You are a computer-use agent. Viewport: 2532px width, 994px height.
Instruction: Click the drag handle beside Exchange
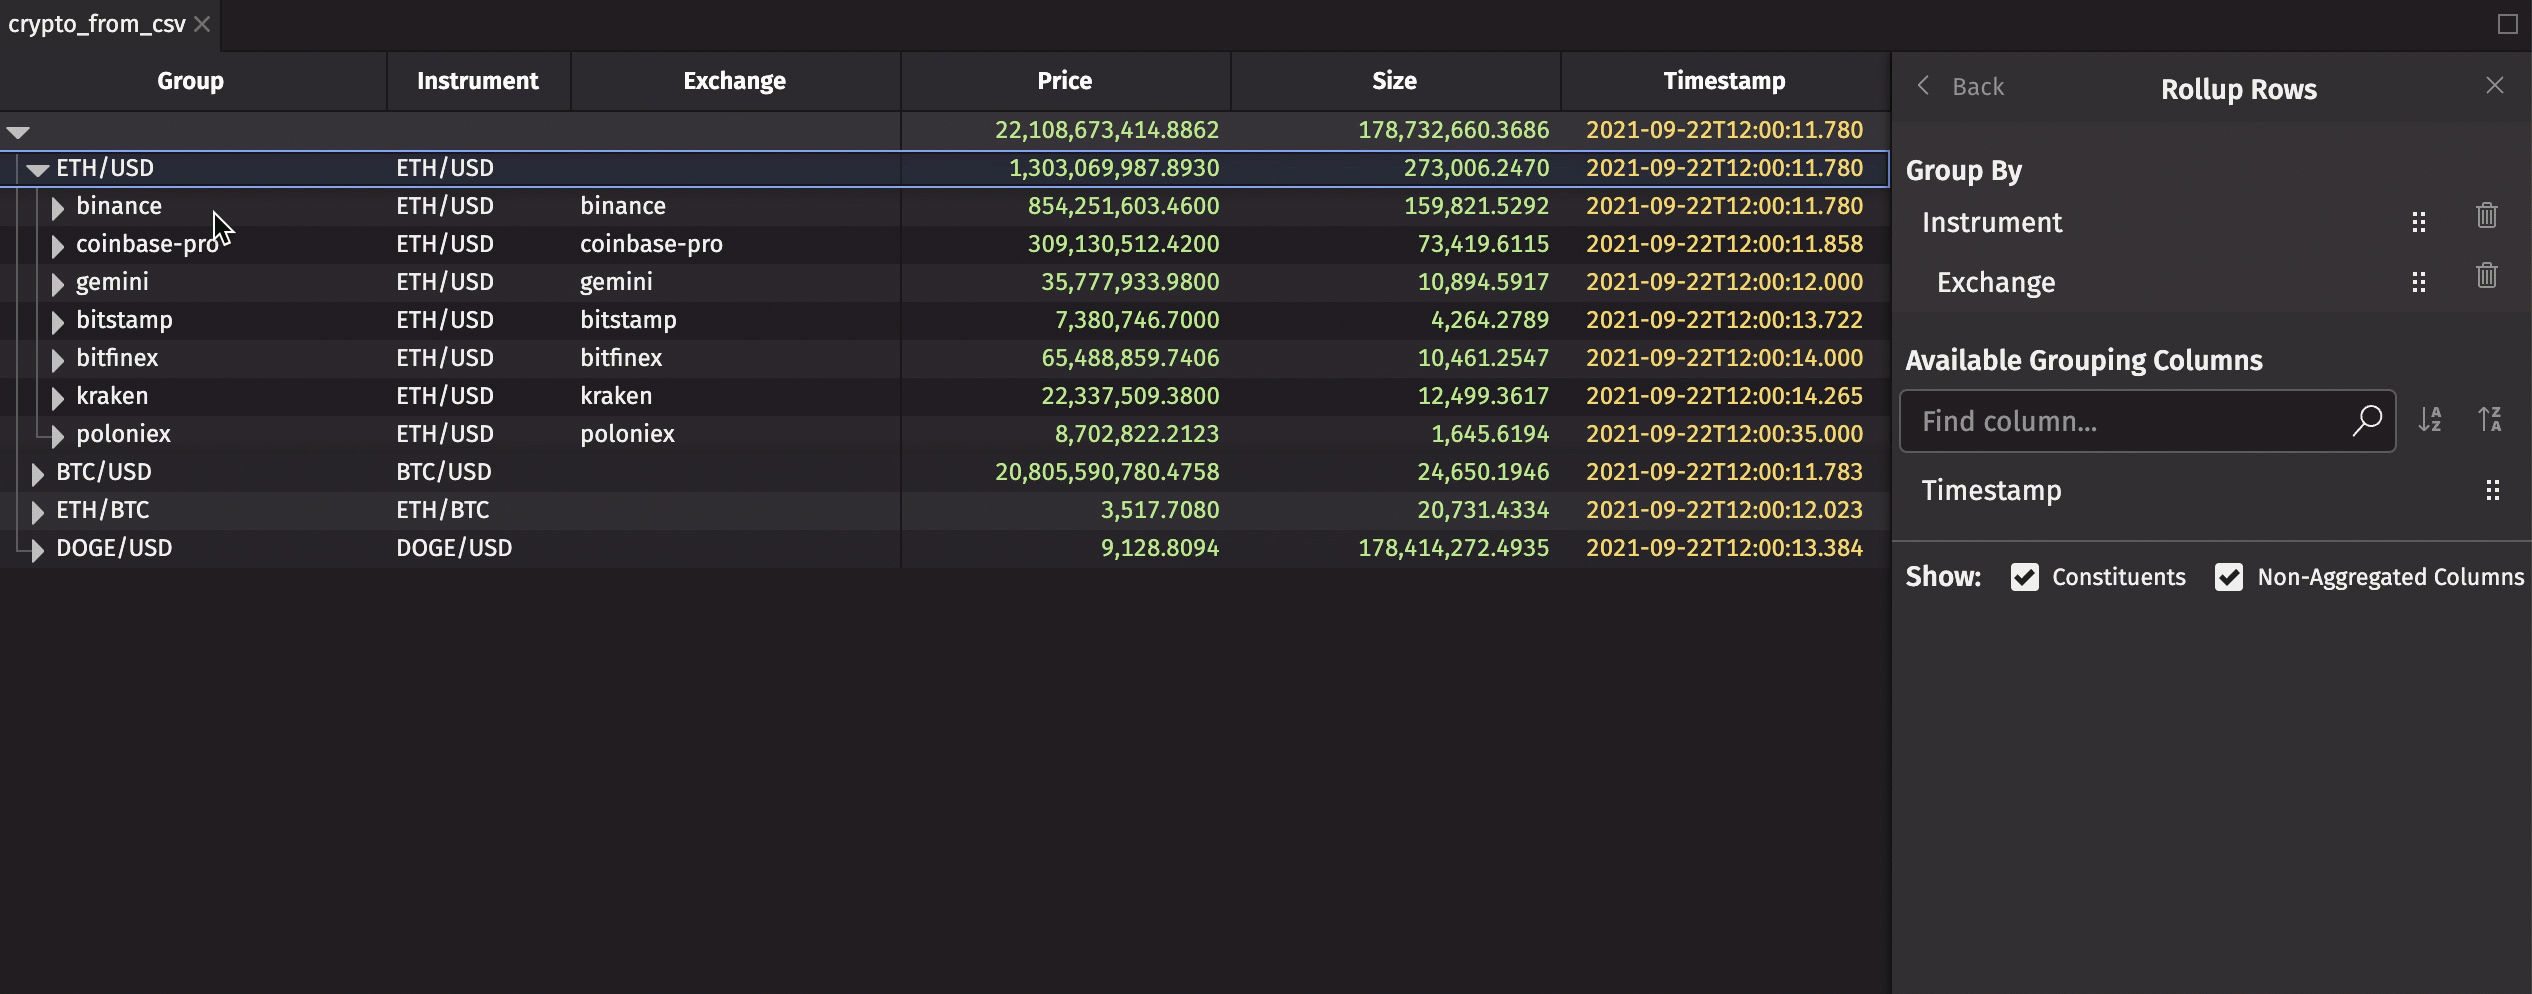(2419, 282)
